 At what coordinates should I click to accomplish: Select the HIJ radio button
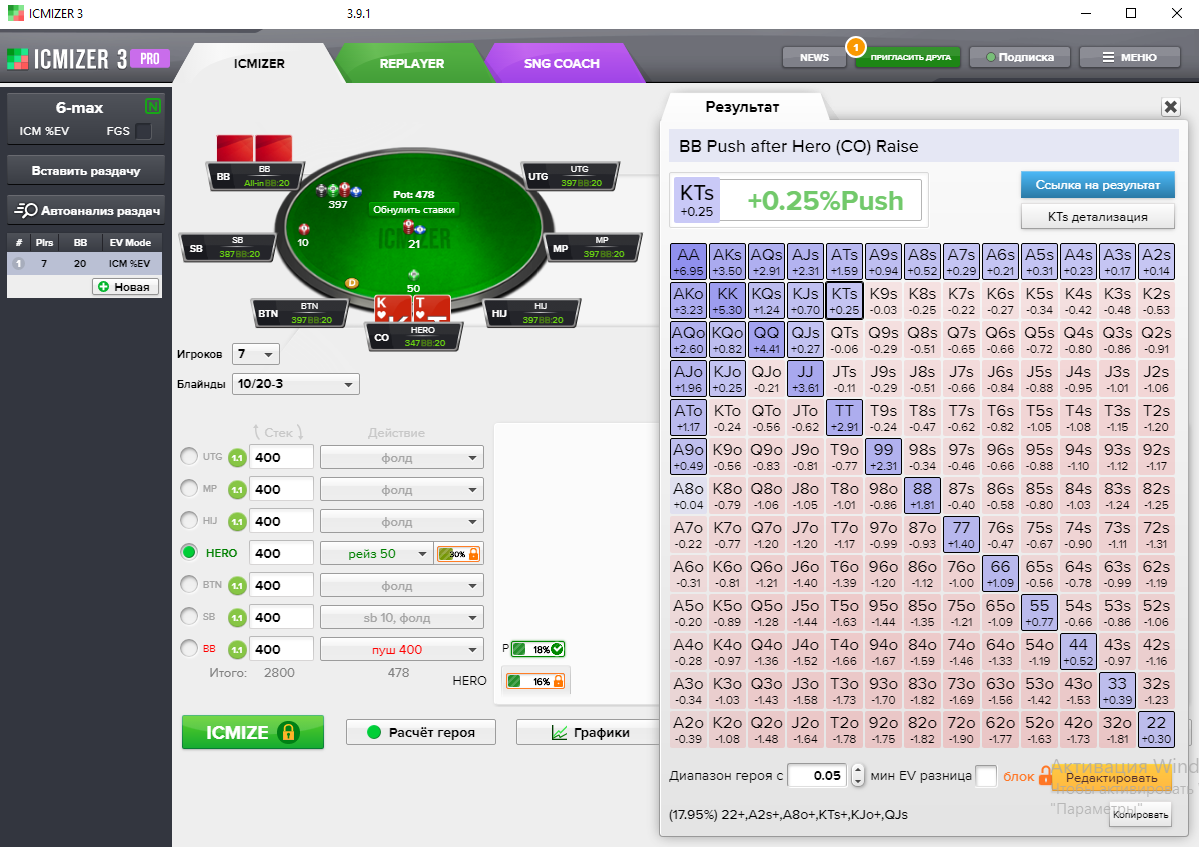tap(189, 520)
